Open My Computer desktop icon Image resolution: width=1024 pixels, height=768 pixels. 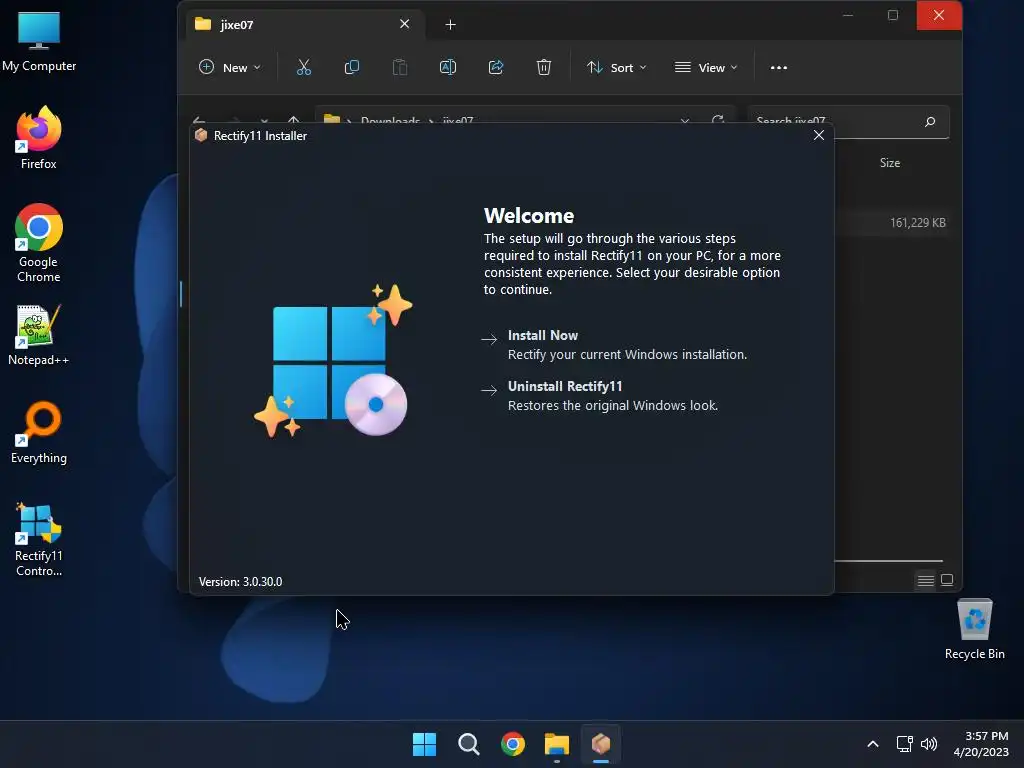[39, 41]
